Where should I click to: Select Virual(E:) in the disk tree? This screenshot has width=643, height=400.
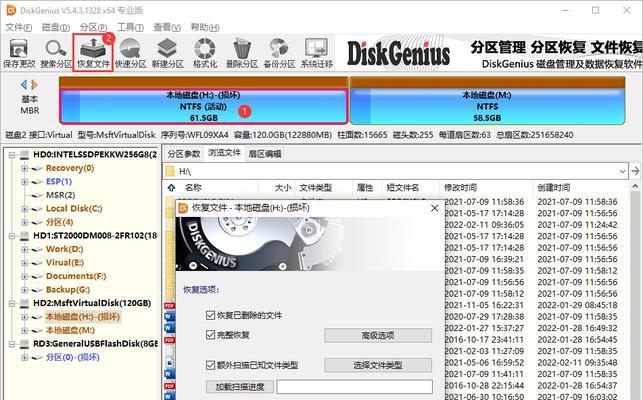65,263
